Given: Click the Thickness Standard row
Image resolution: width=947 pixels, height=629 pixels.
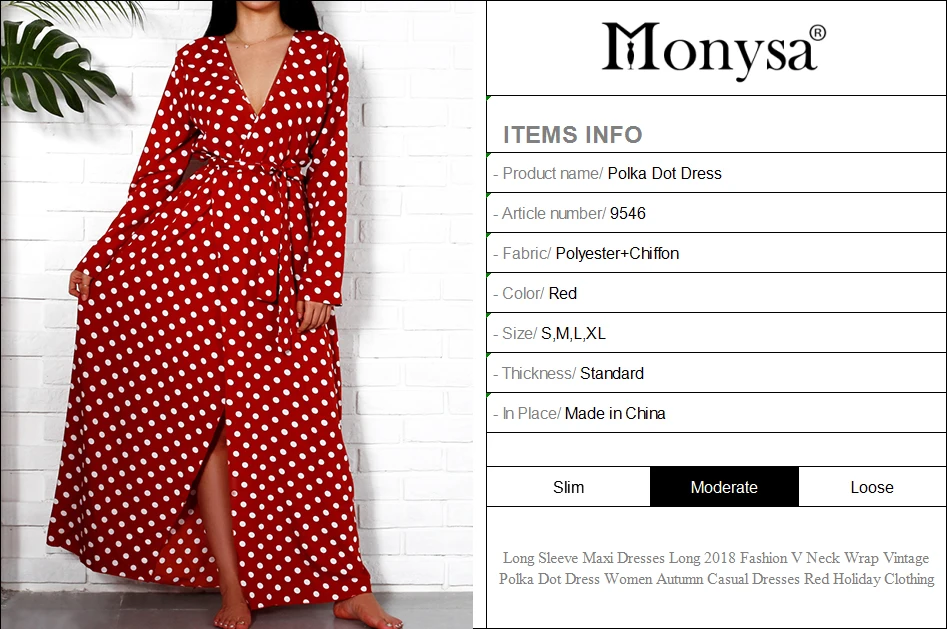Looking at the screenshot, I should tap(716, 373).
